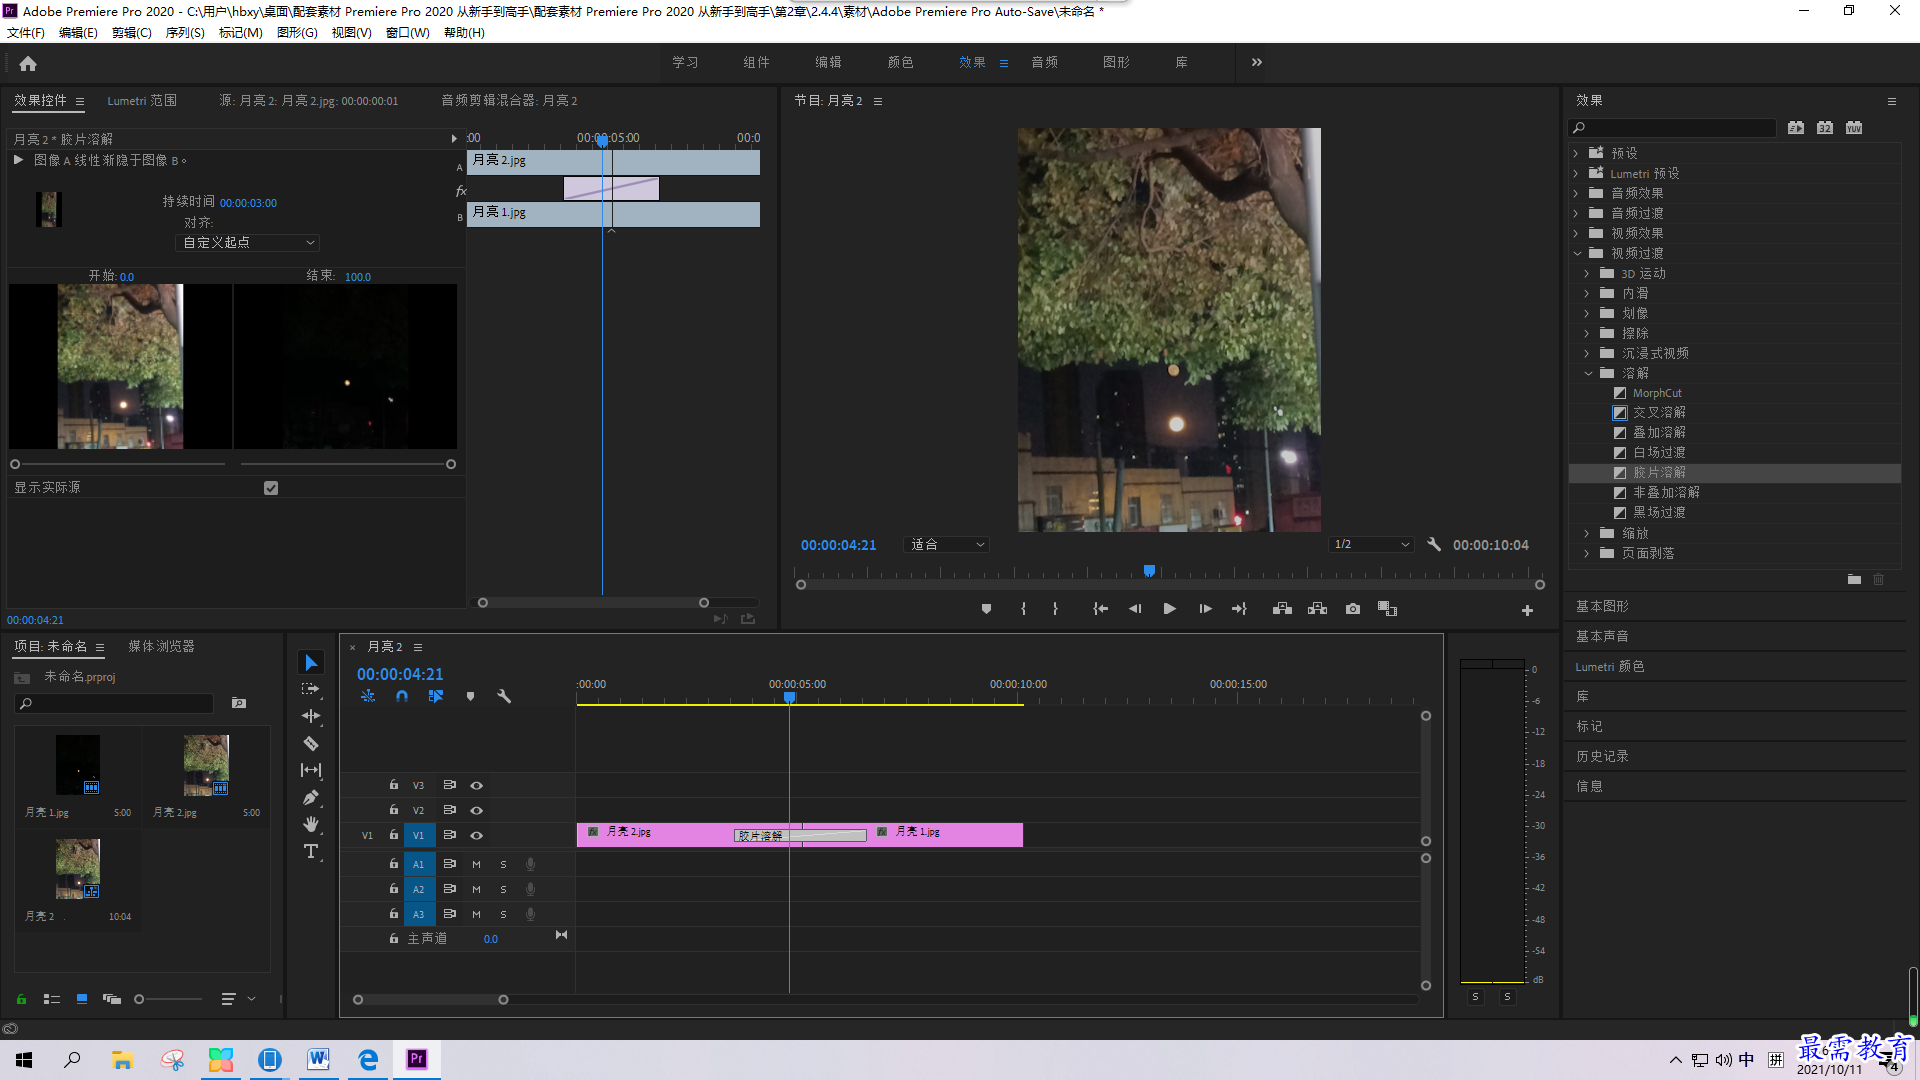Viewport: 1920px width, 1080px height.
Task: Open the 历史记录 panel
Action: point(1602,757)
